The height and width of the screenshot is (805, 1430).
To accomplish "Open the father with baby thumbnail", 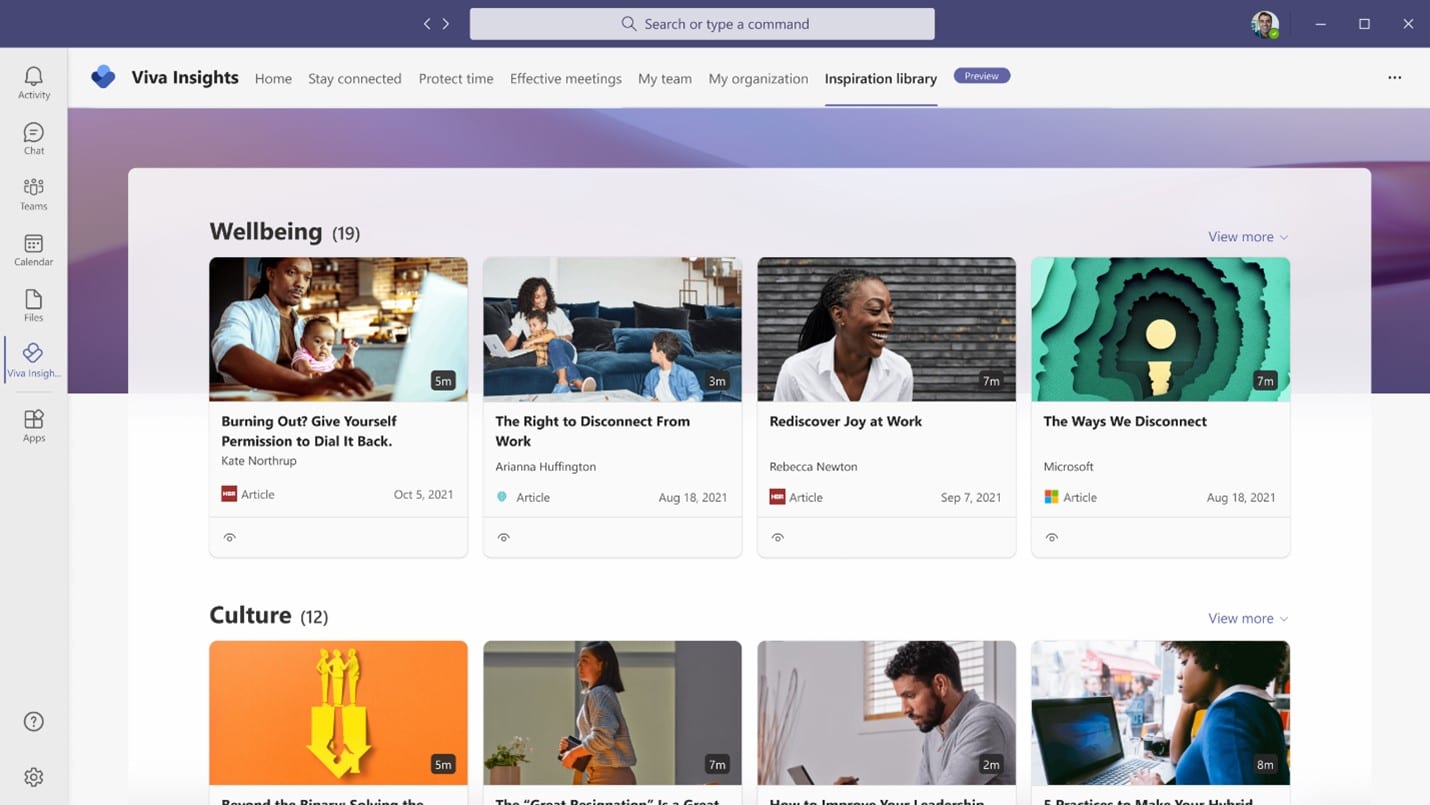I will pos(338,329).
